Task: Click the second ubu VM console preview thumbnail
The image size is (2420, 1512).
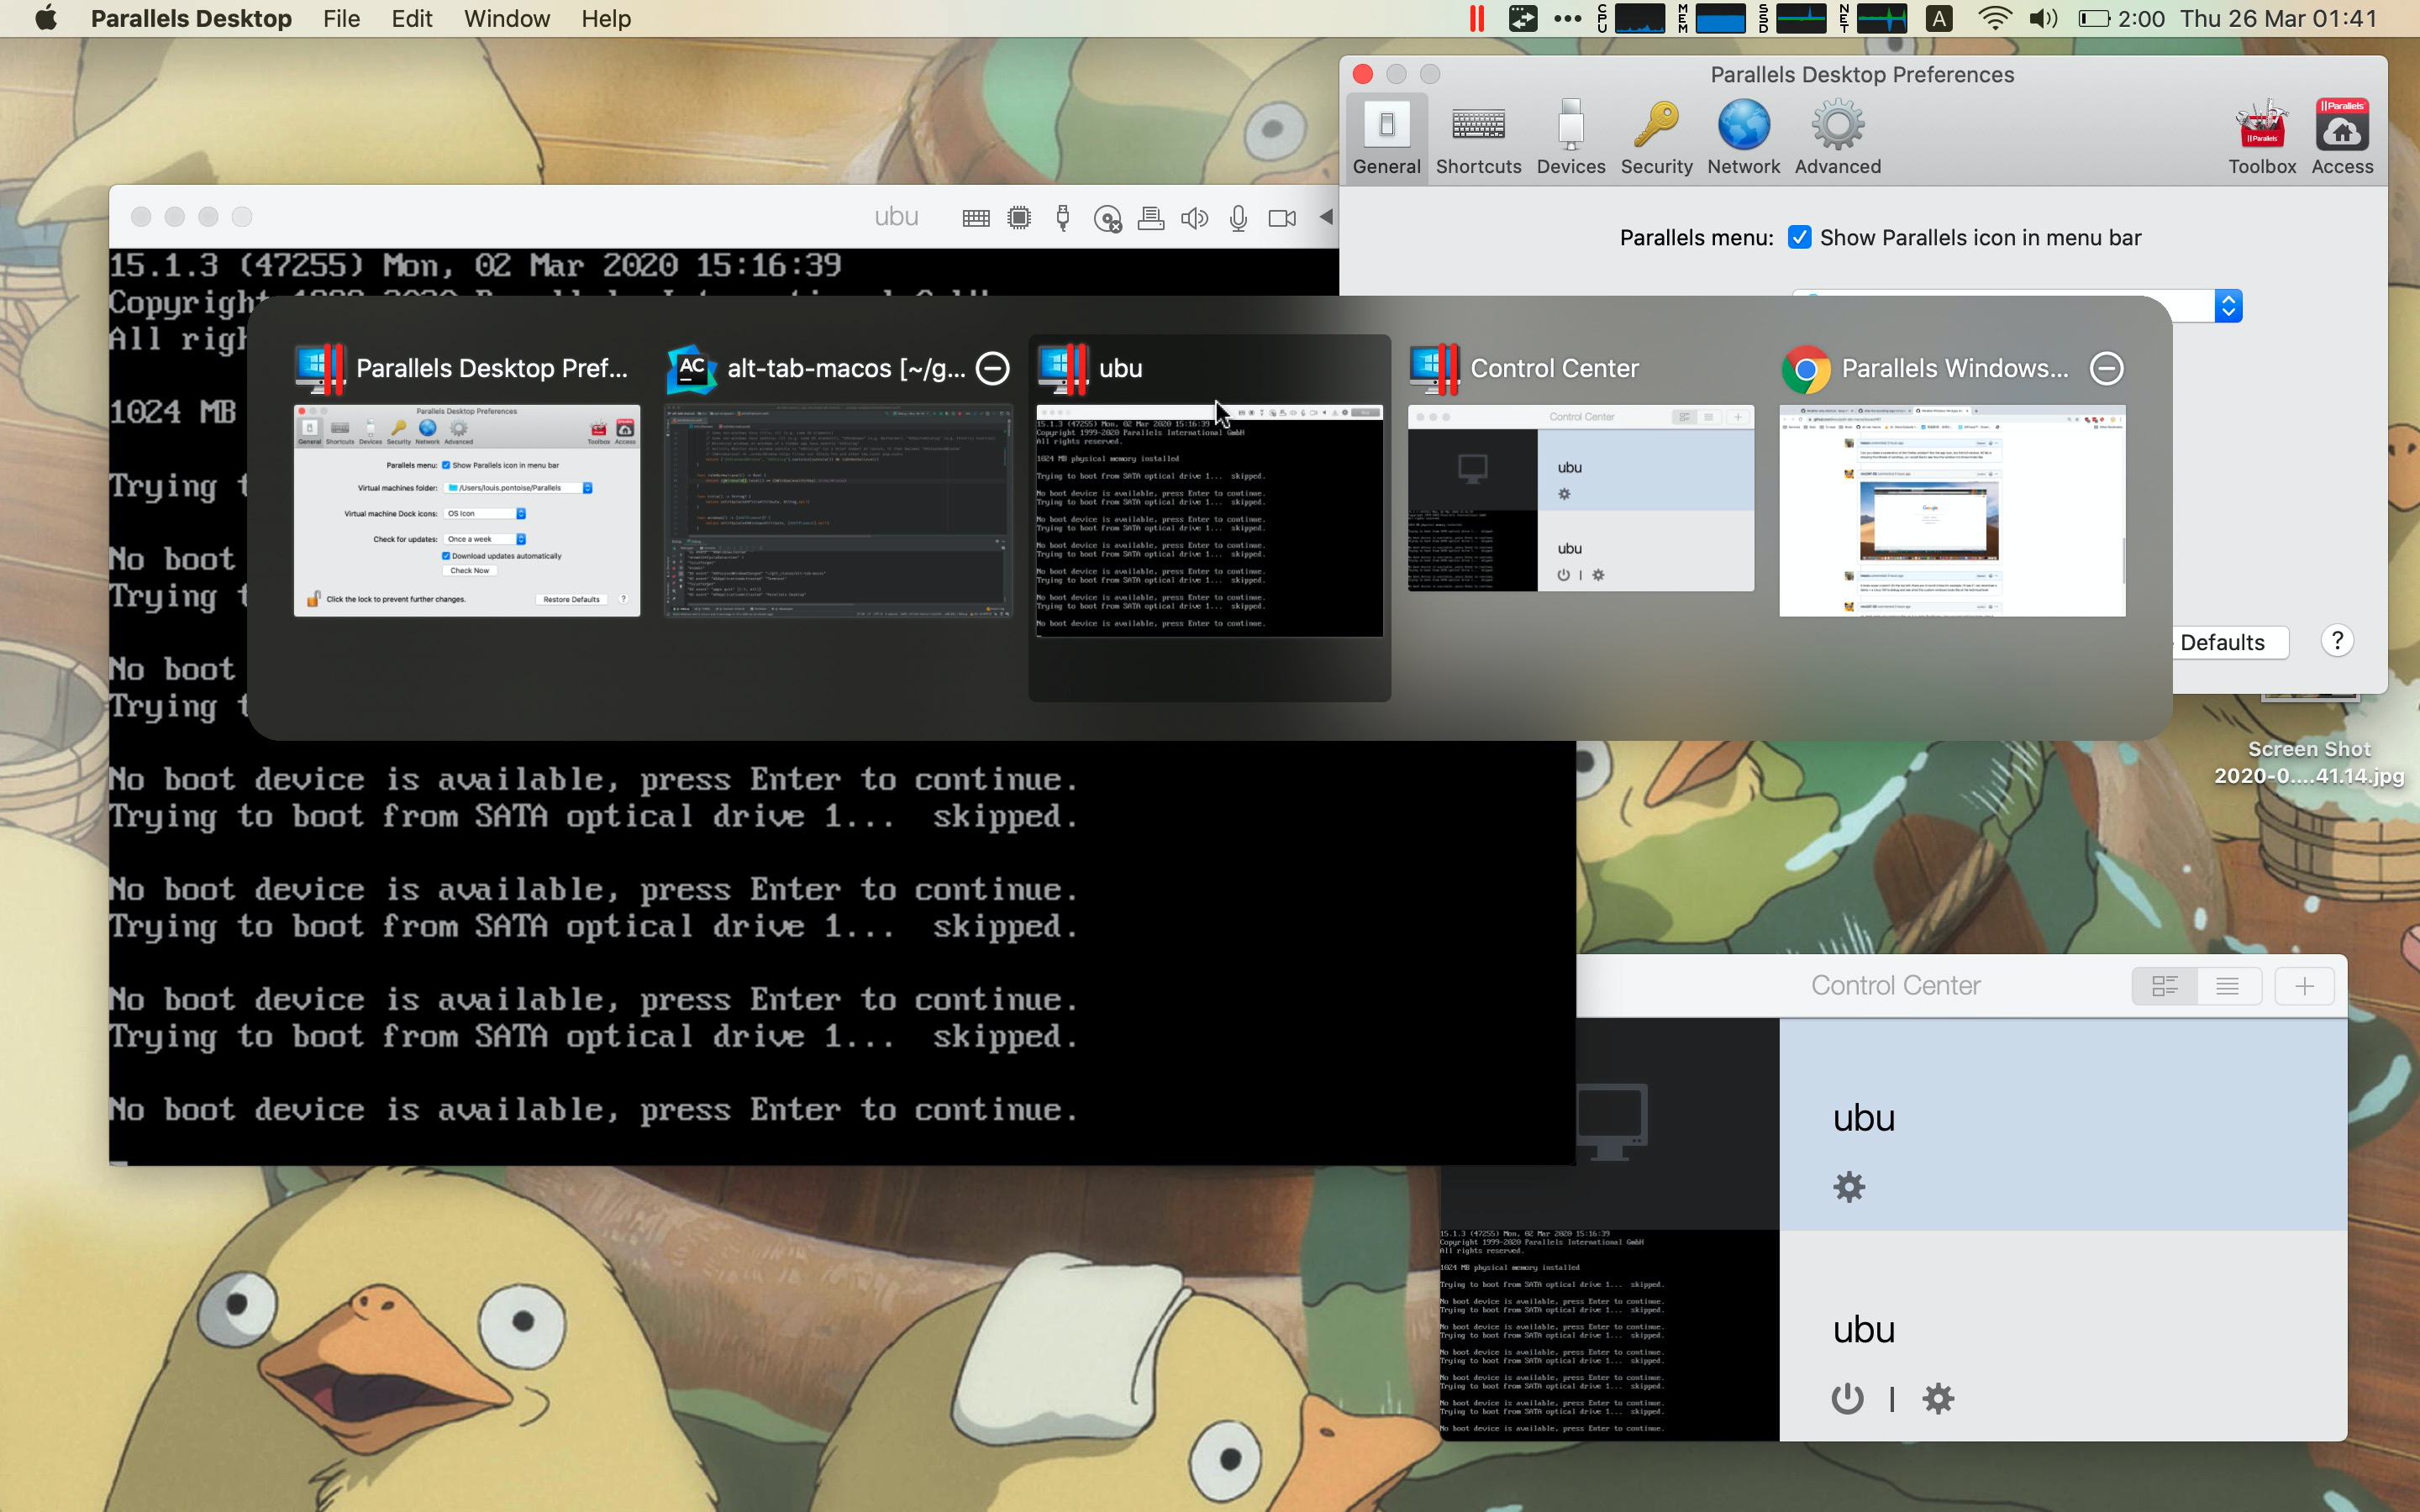Action: pos(1609,1335)
